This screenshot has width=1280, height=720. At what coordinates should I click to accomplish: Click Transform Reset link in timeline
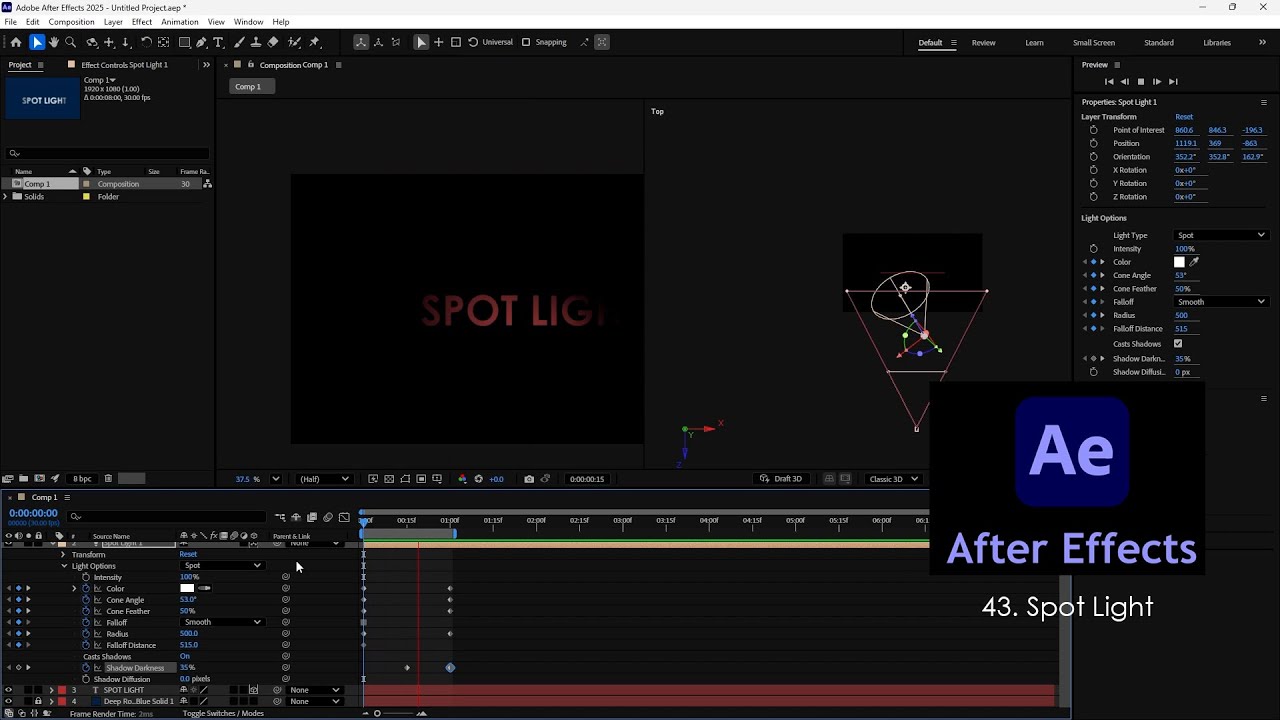click(188, 554)
